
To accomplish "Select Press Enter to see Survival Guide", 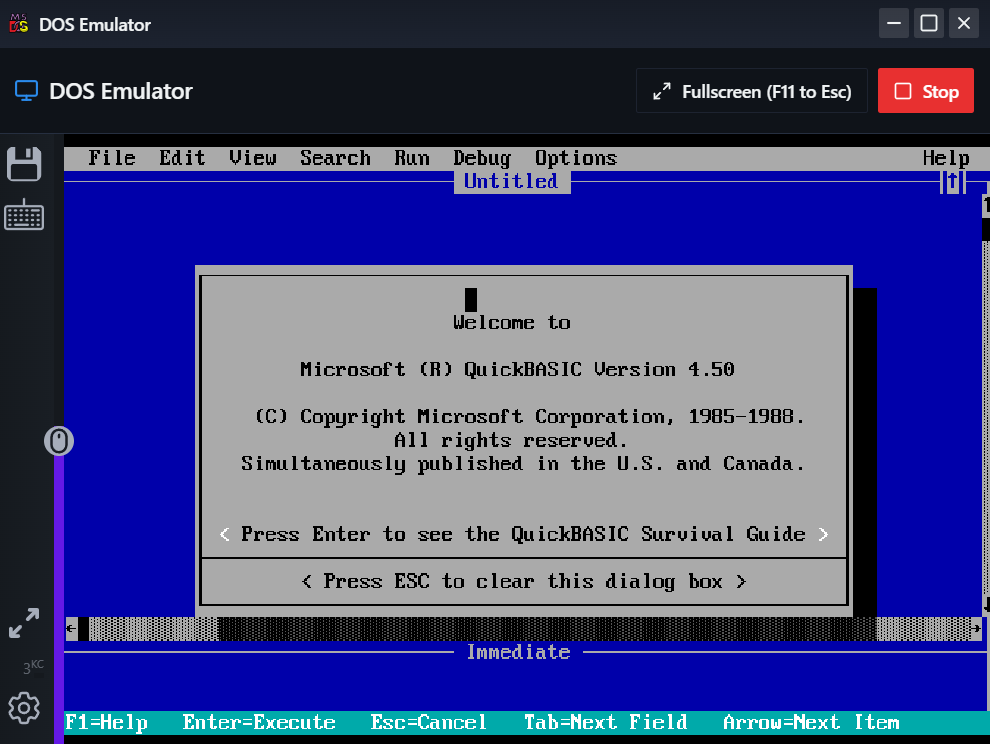I will click(x=523, y=534).
